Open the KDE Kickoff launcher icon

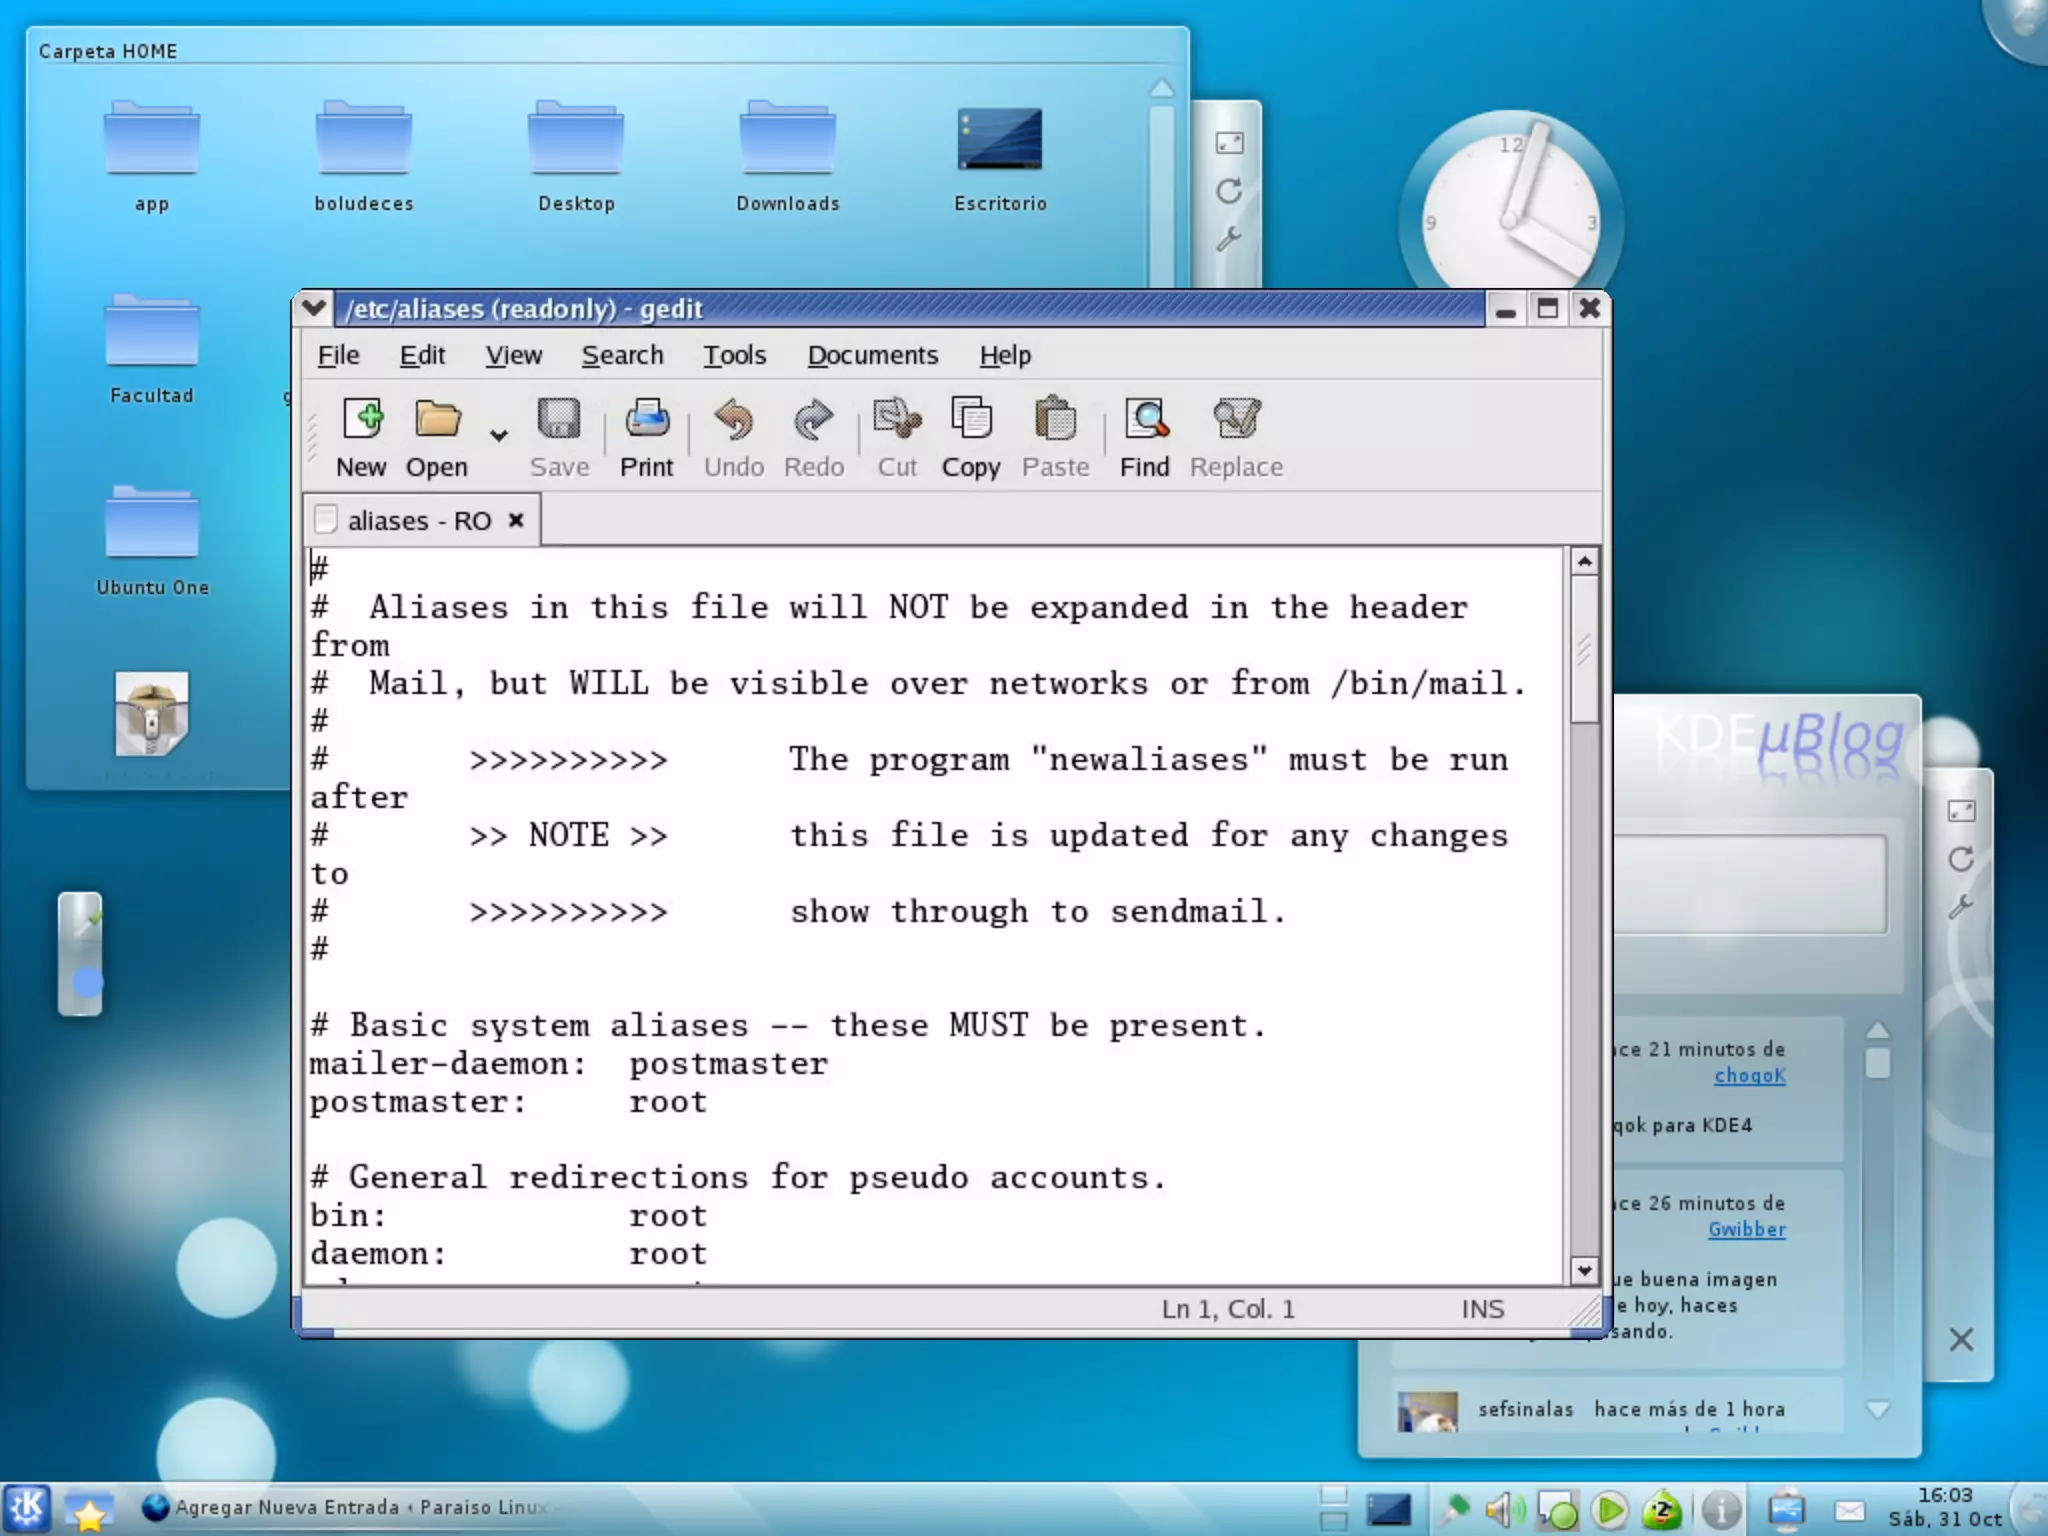point(27,1509)
